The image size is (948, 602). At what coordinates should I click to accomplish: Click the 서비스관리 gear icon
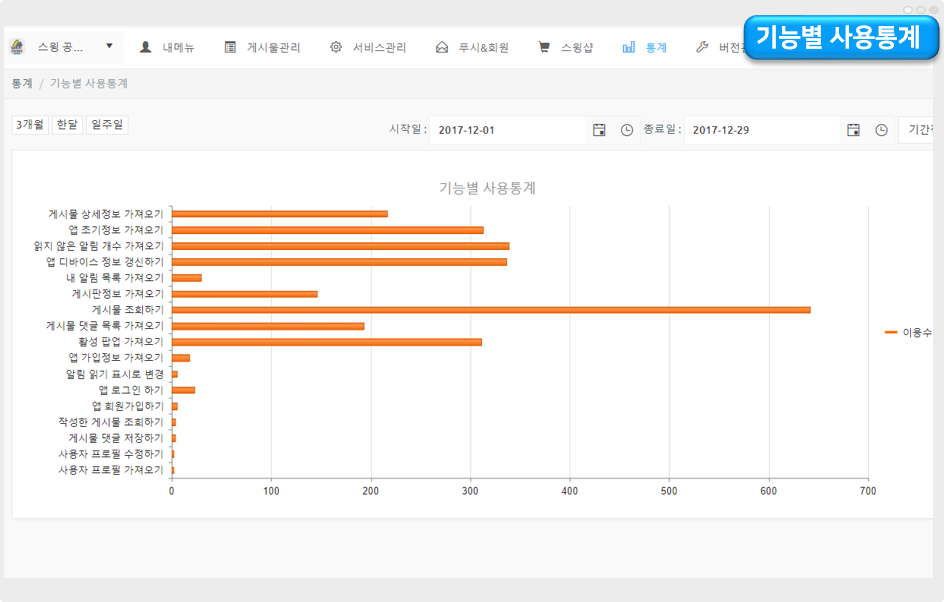pyautogui.click(x=336, y=47)
